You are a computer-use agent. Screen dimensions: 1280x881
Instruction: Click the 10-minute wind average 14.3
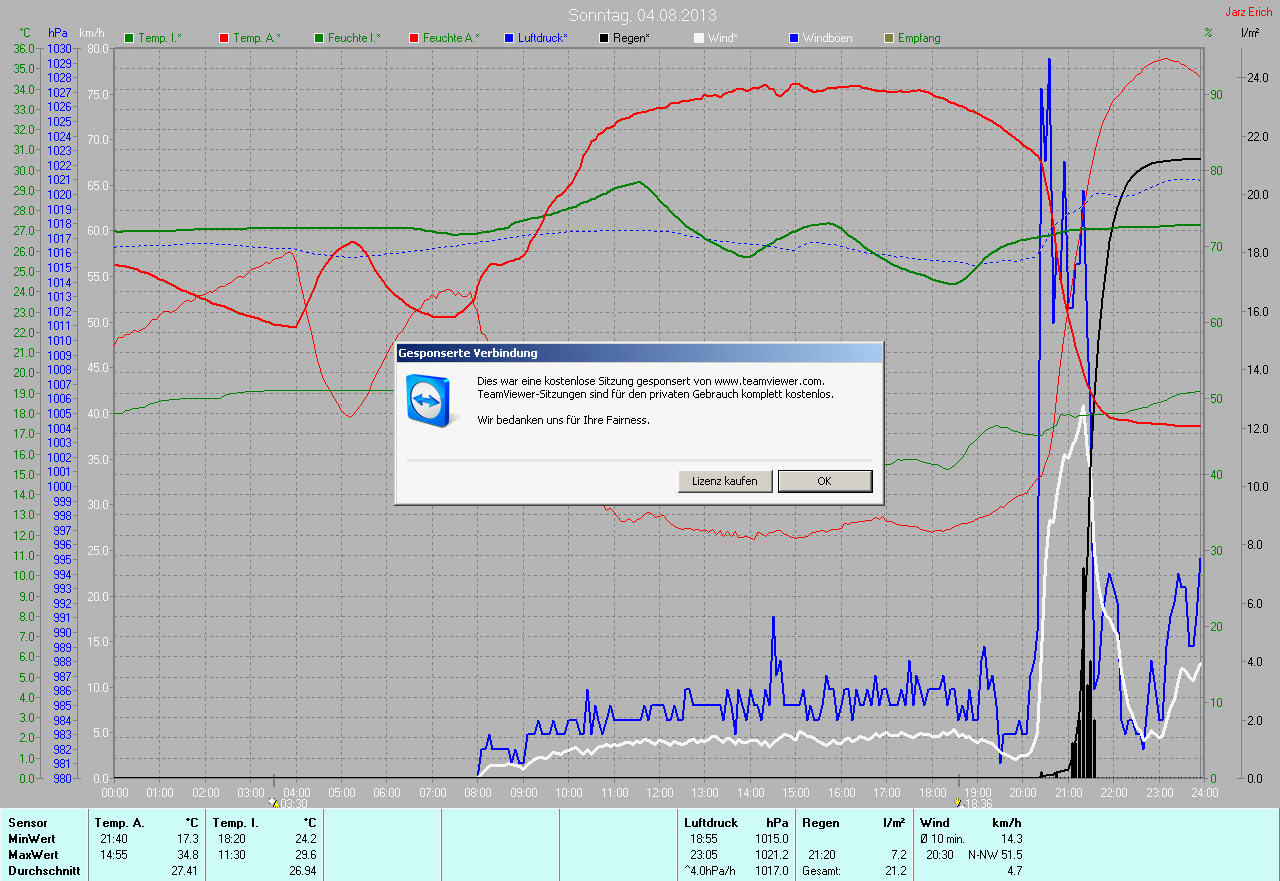[1011, 839]
